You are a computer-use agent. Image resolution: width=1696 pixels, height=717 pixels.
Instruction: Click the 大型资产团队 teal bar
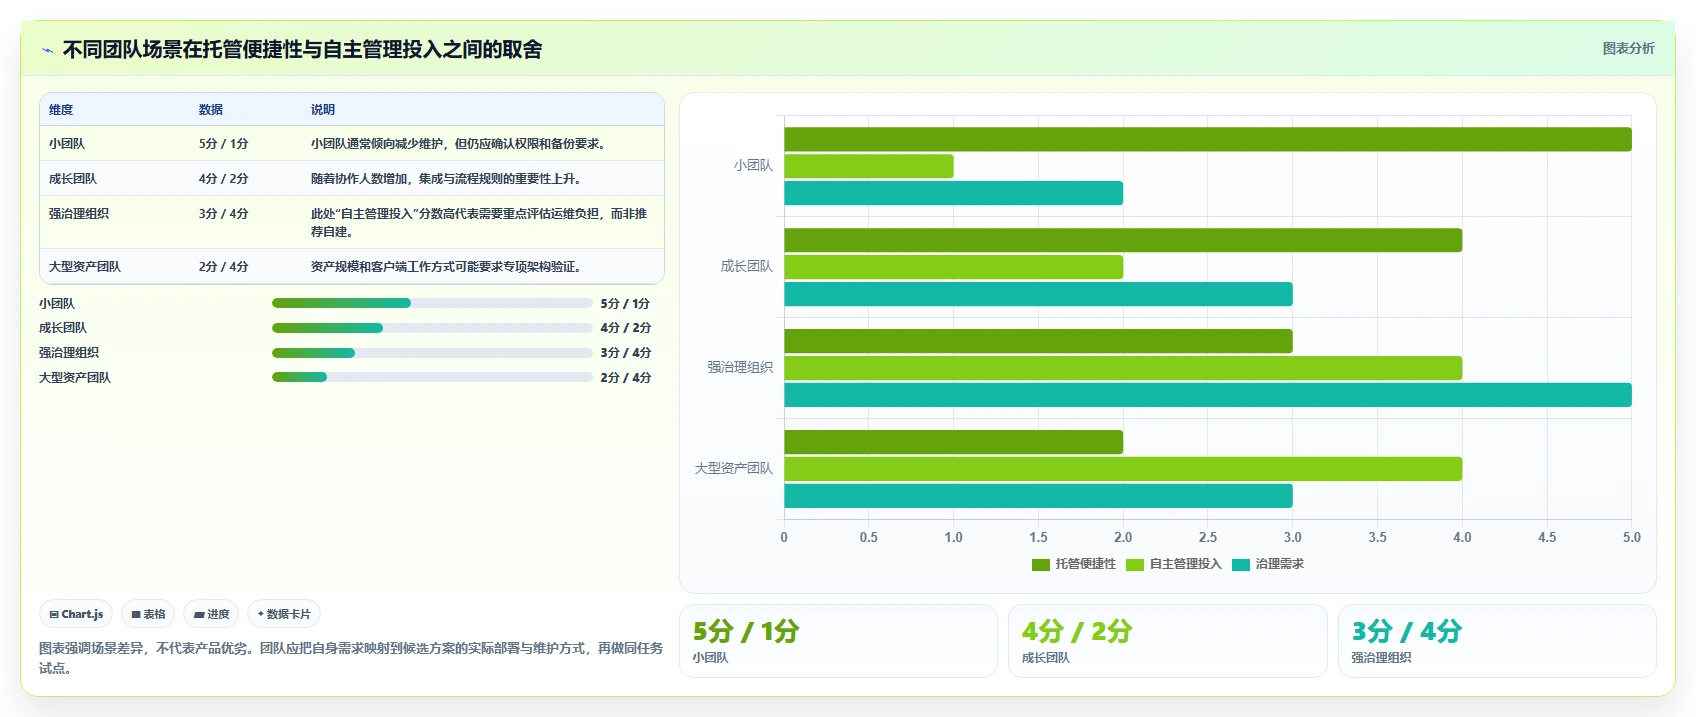pyautogui.click(x=1038, y=496)
